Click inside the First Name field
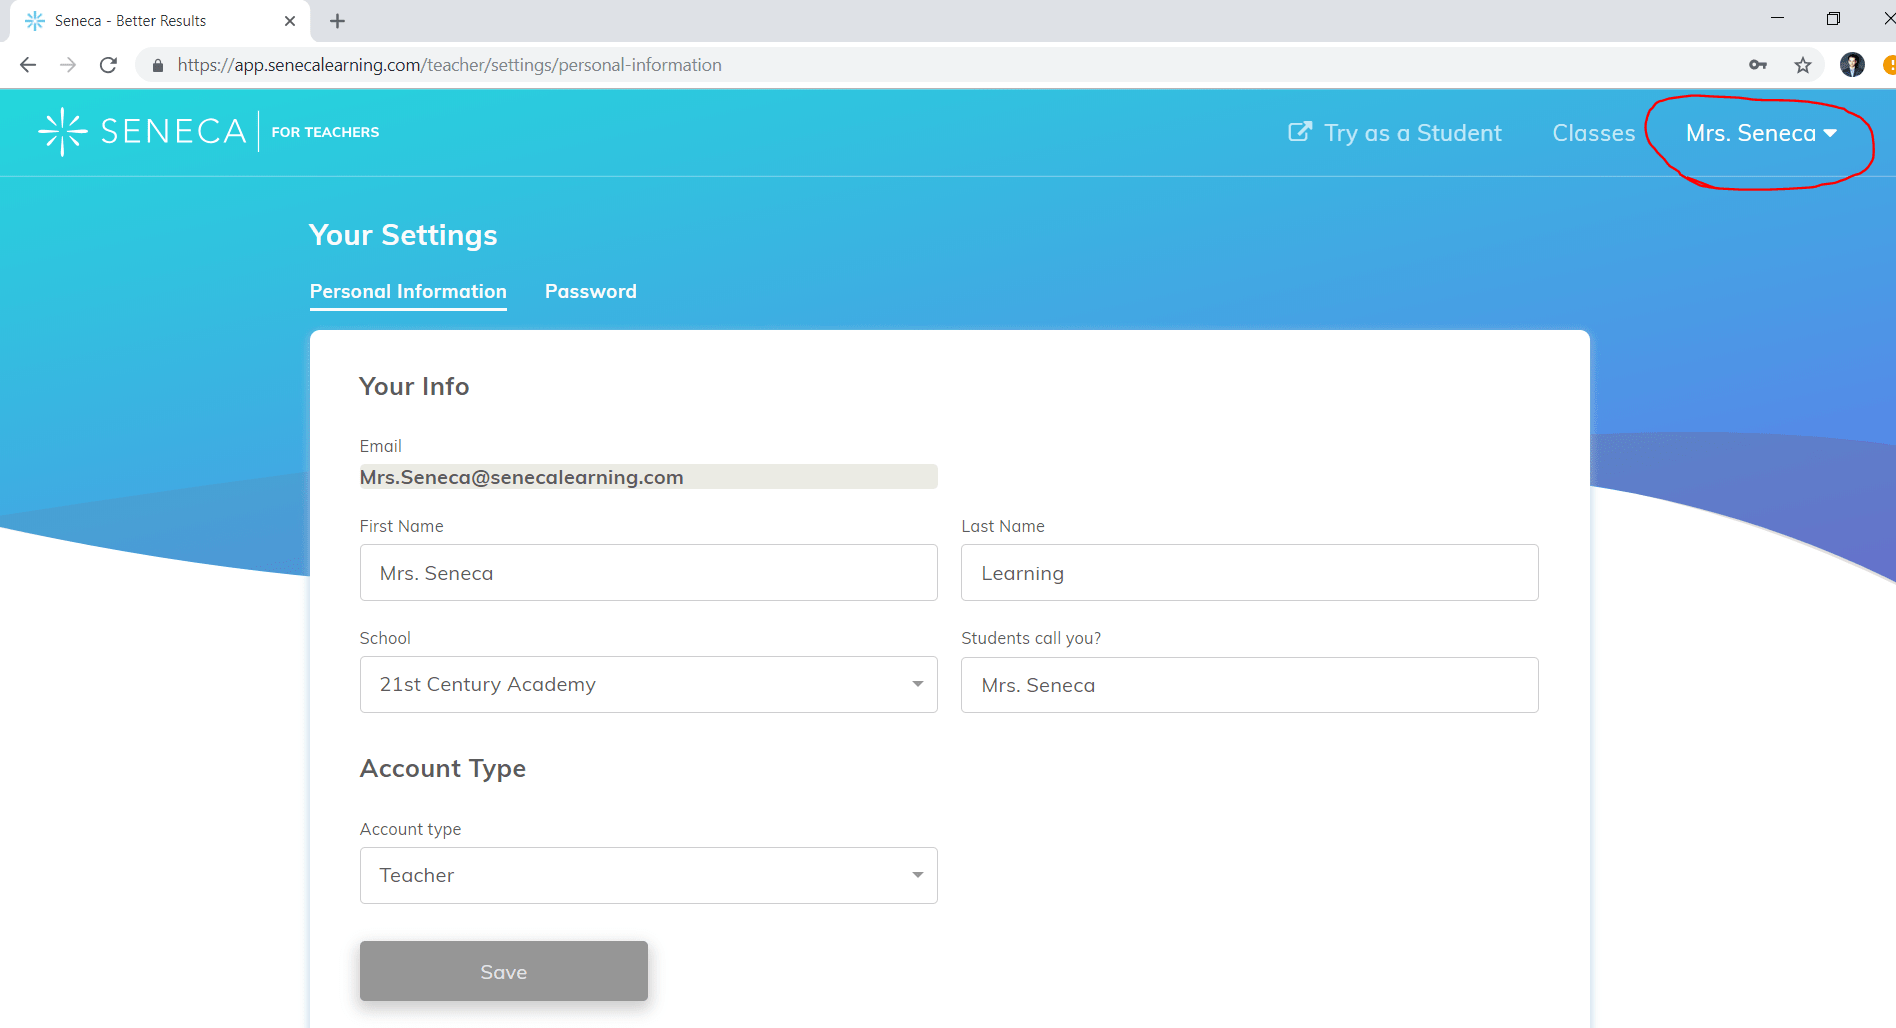 [648, 572]
